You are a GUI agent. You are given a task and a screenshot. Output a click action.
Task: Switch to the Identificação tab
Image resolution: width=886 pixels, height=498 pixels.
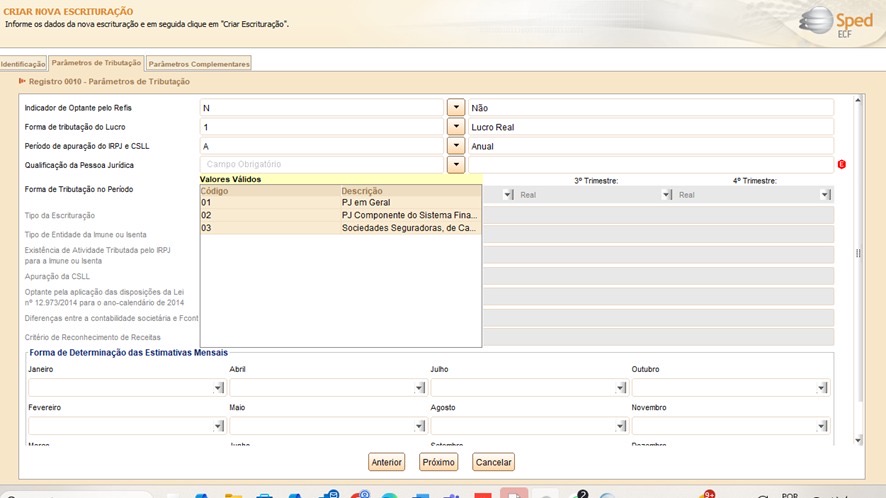pos(23,64)
